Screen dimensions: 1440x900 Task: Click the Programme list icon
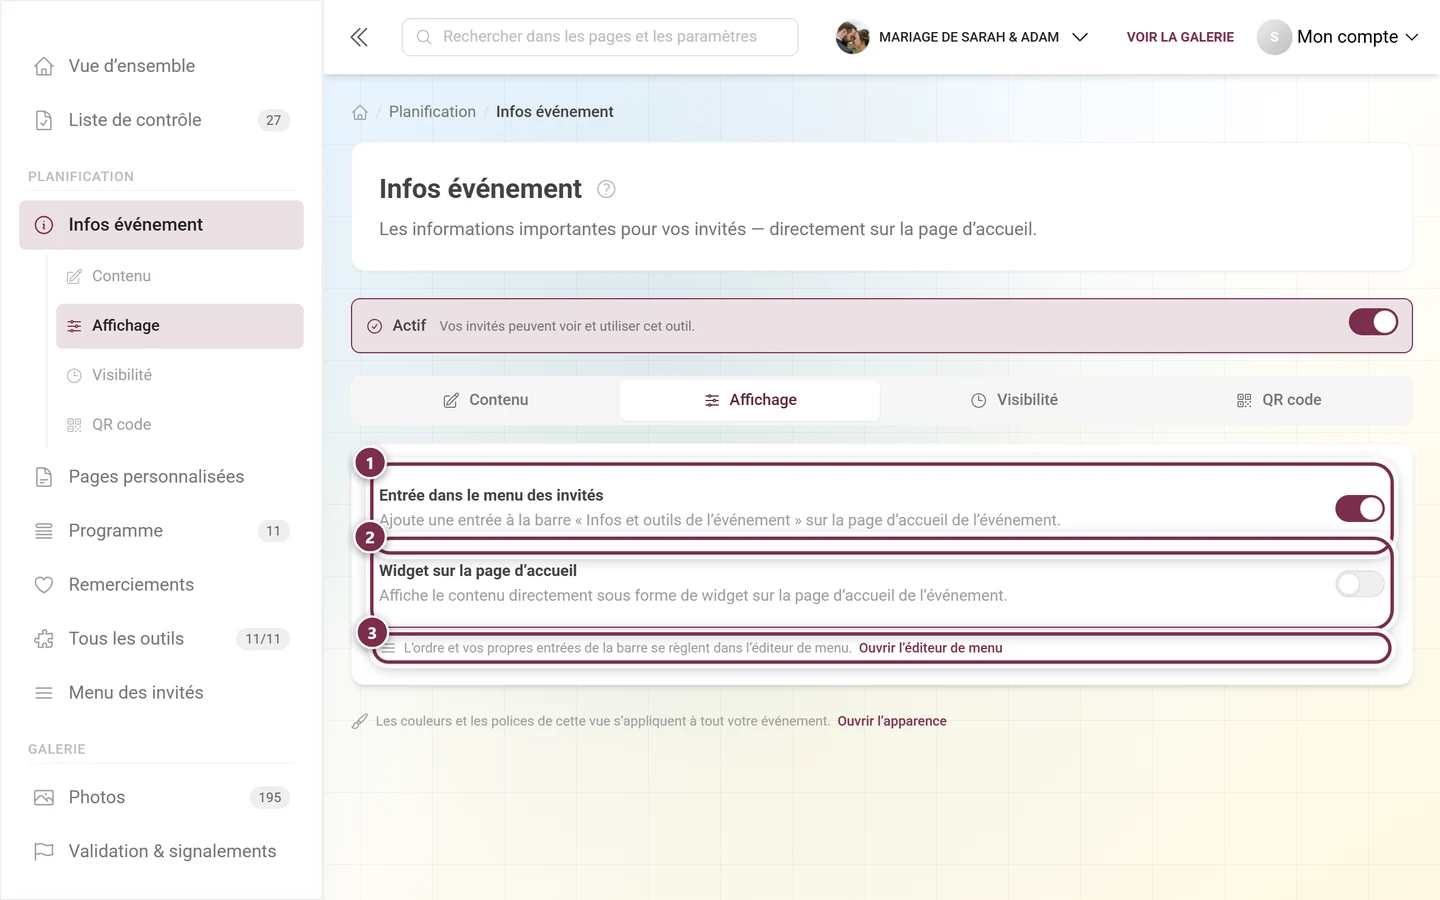[x=44, y=531]
